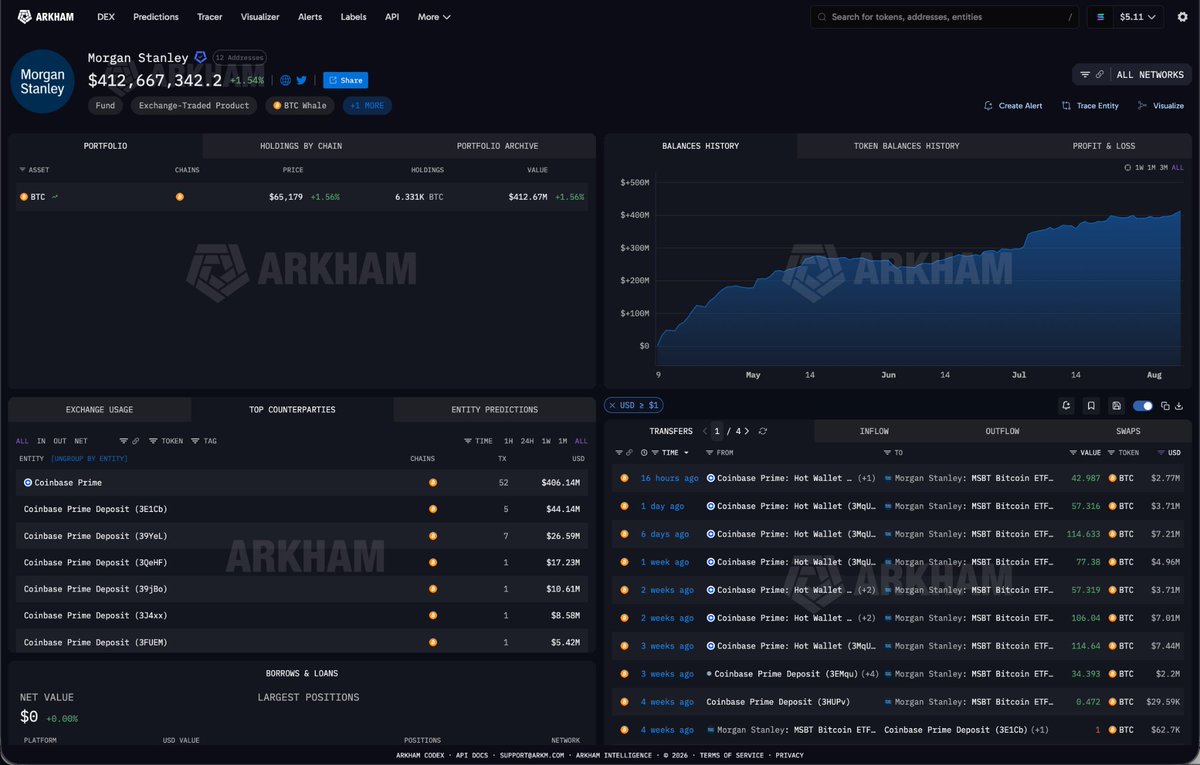Open Morgan Stanley's Twitter icon
Screen dimensions: 1200x765
(302, 80)
